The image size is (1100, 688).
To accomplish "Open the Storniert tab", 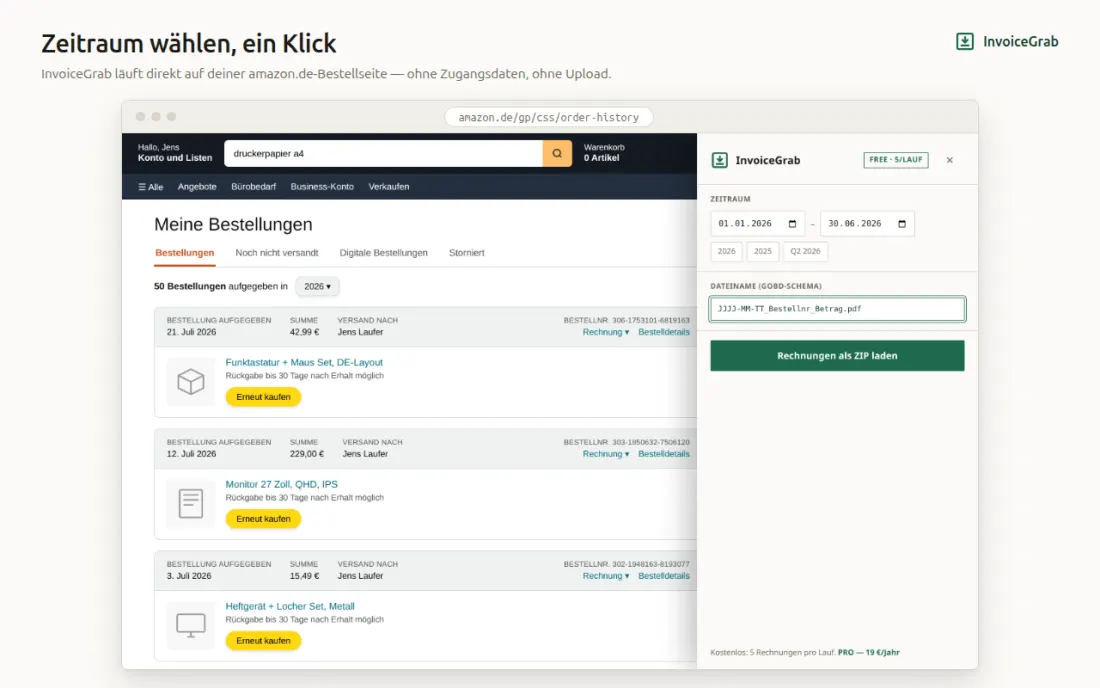I will pyautogui.click(x=467, y=252).
